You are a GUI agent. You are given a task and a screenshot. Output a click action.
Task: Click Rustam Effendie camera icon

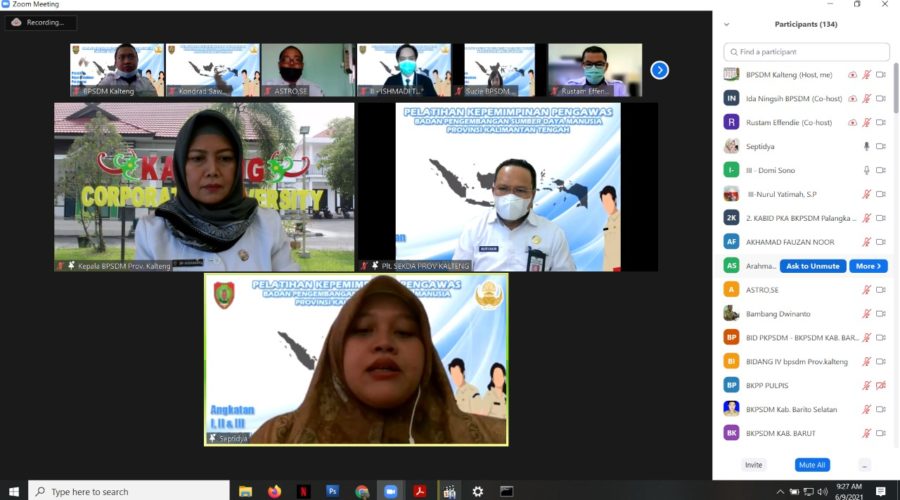coord(881,122)
